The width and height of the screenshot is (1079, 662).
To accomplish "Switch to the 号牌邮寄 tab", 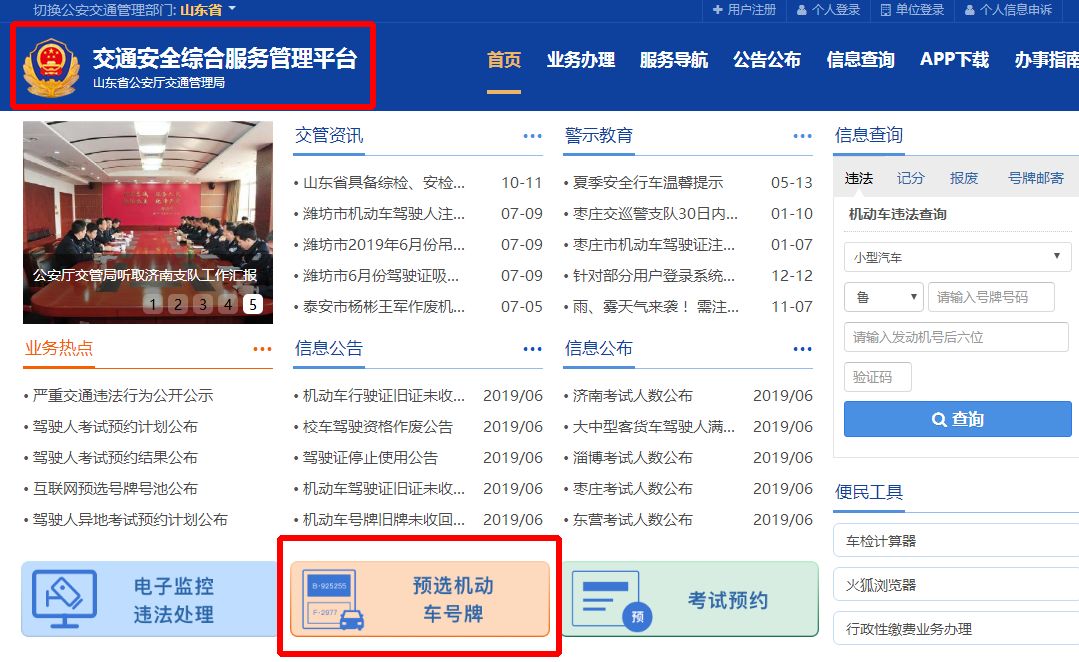I will (x=1038, y=178).
